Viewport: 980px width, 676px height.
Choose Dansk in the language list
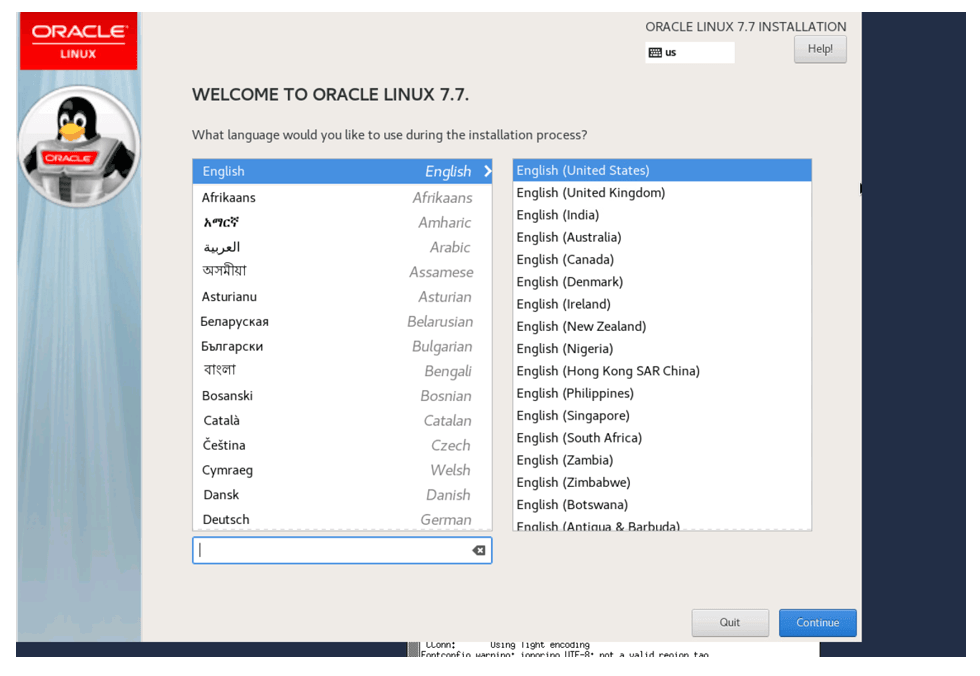click(300, 494)
